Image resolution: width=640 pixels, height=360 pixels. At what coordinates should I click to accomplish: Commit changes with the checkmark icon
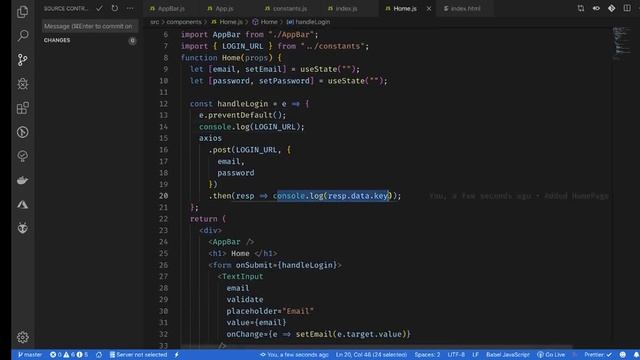point(99,8)
